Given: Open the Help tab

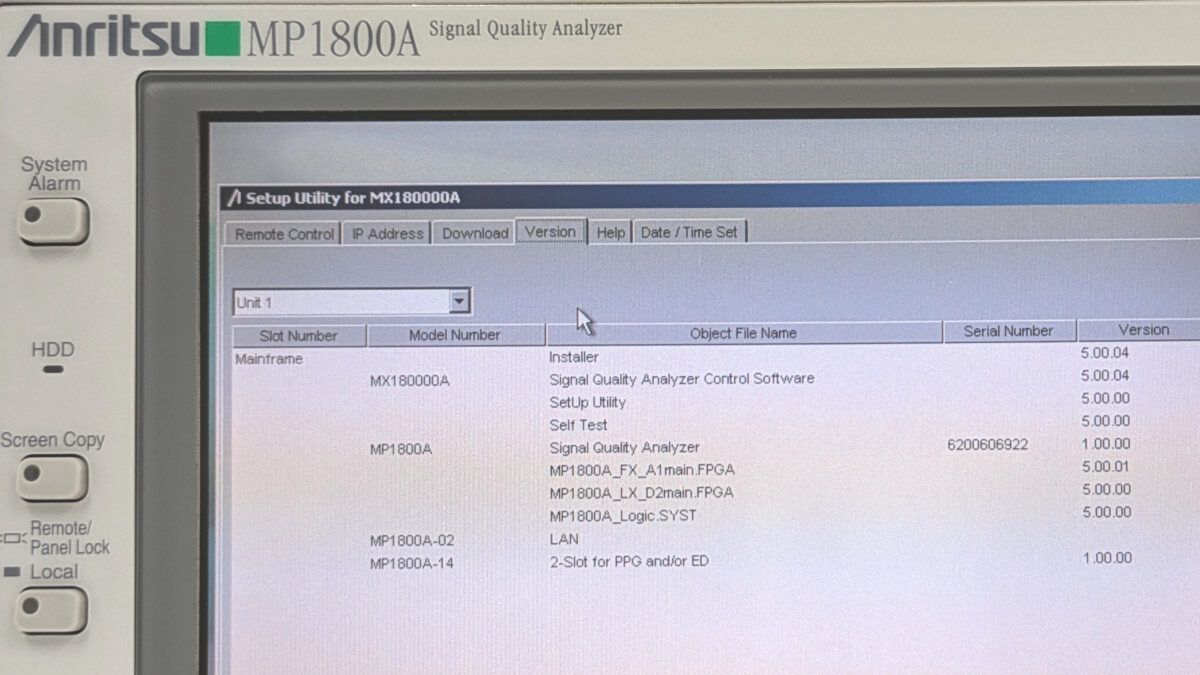Looking at the screenshot, I should [x=610, y=232].
